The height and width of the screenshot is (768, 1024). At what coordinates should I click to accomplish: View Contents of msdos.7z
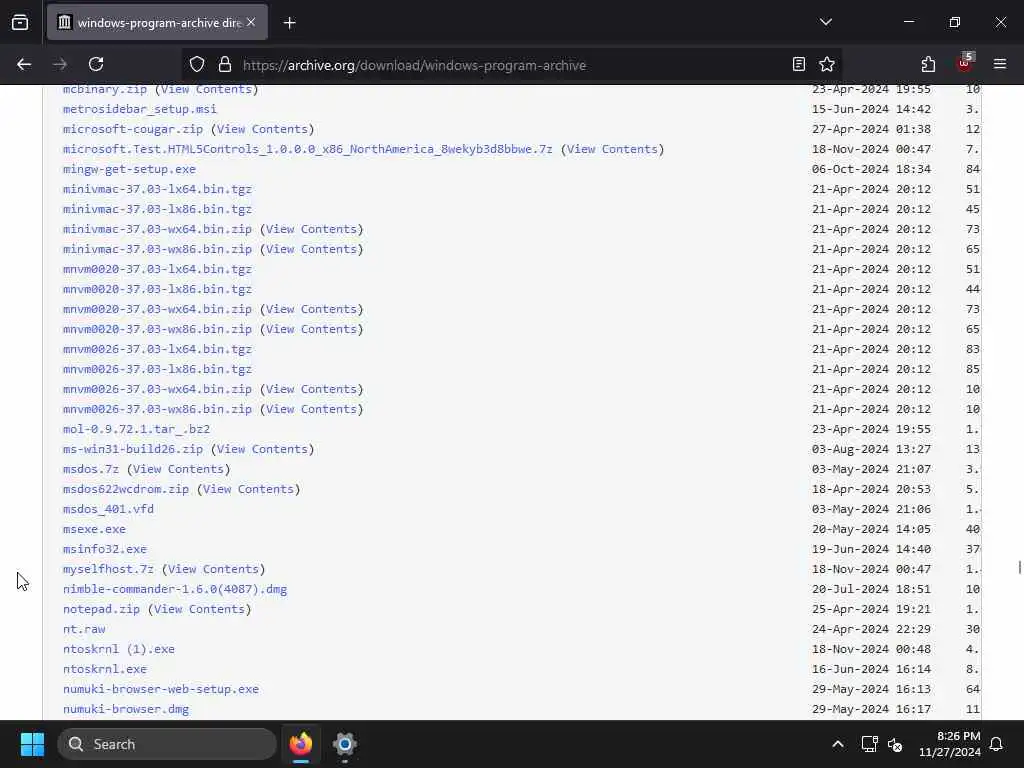[178, 469]
